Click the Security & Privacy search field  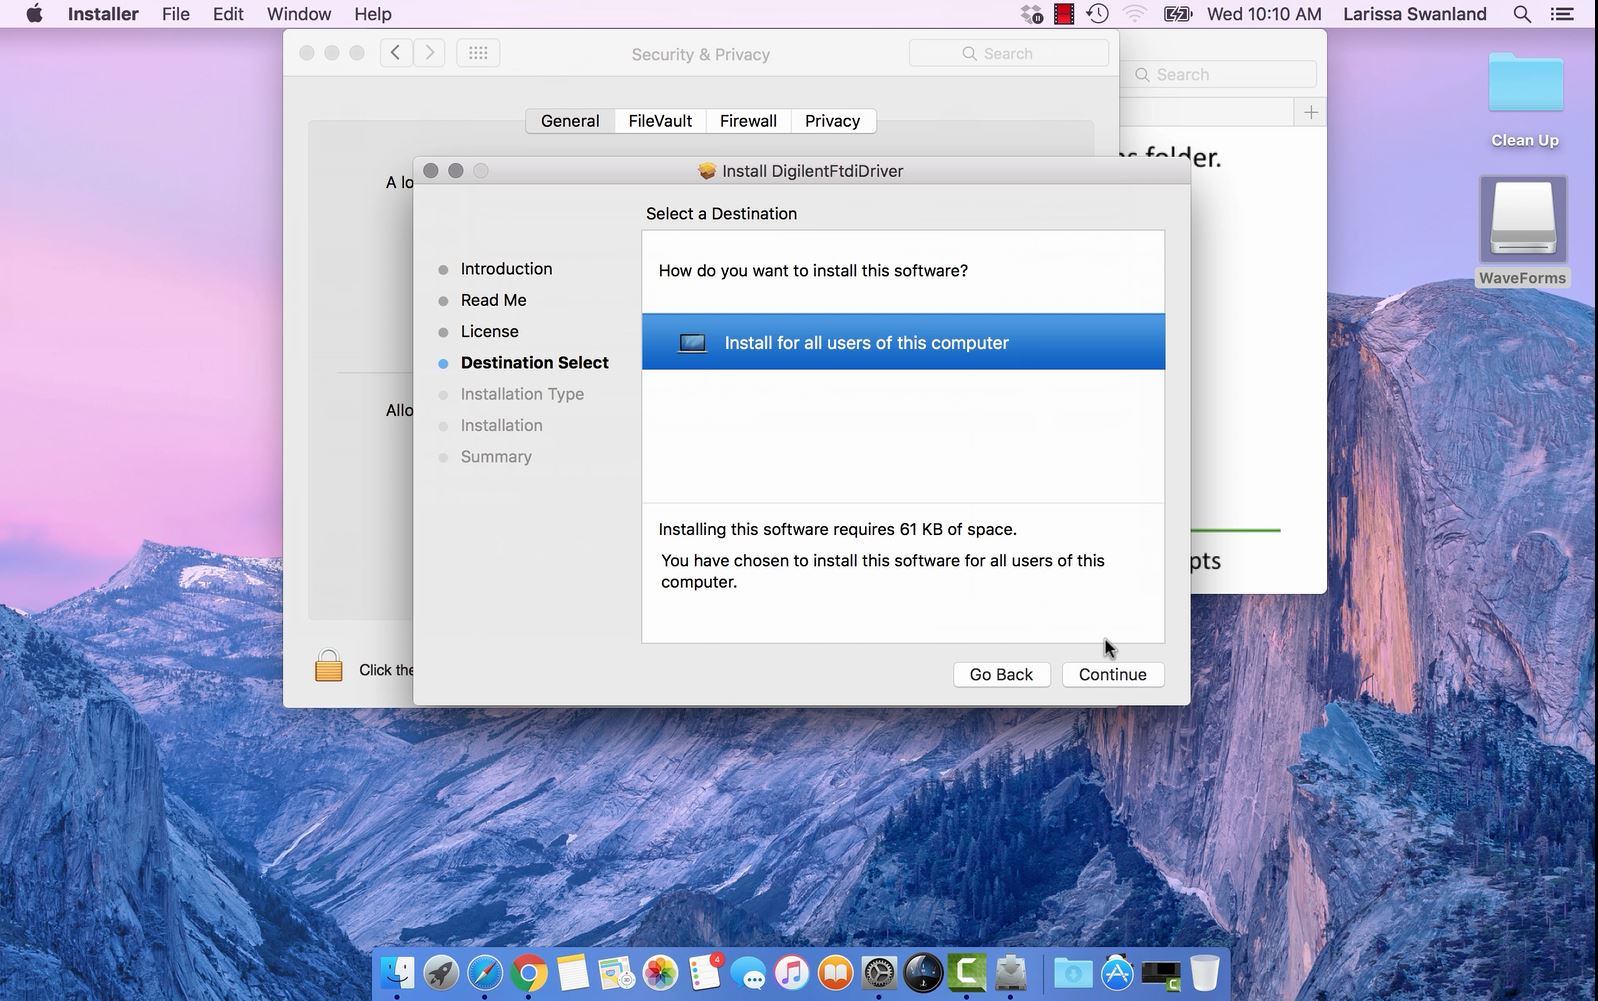click(1009, 53)
